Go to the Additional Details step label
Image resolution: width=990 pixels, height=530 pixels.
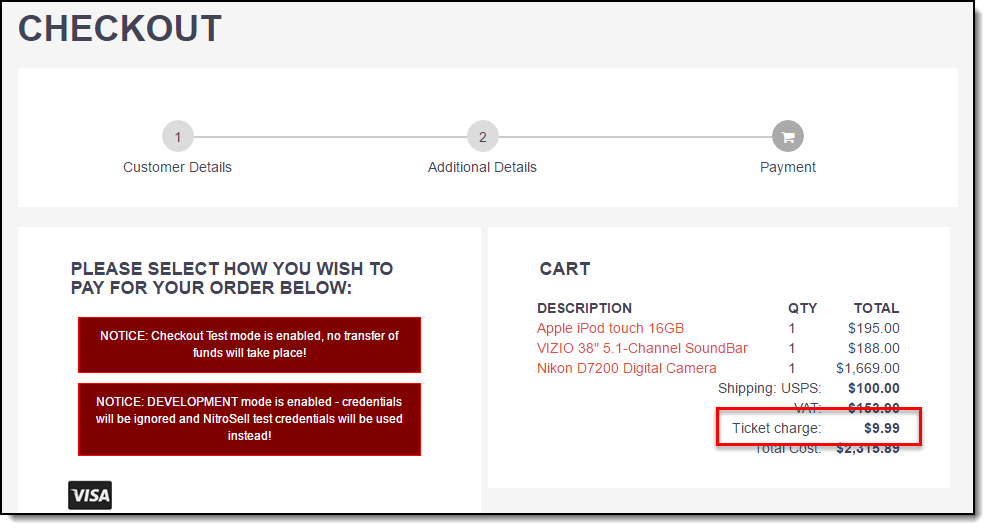click(x=482, y=167)
